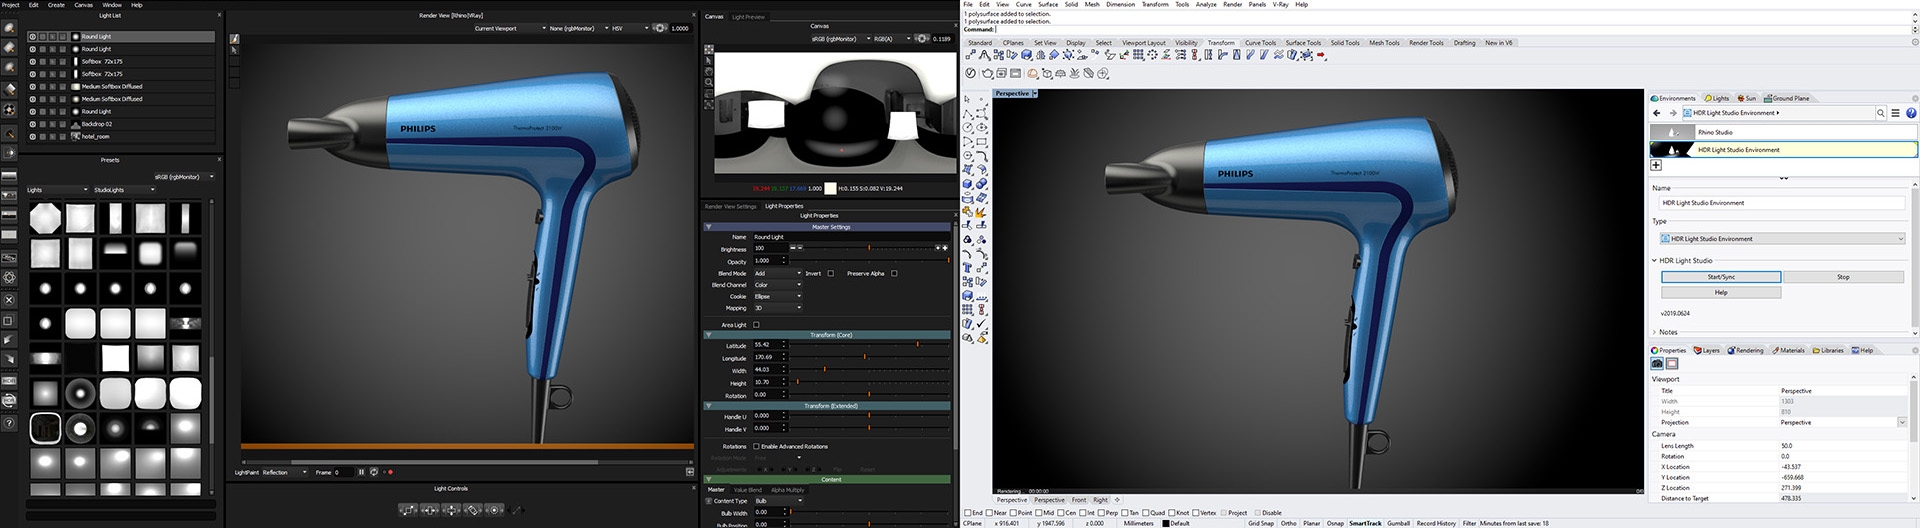Adjust the Brightness slider

coord(870,248)
